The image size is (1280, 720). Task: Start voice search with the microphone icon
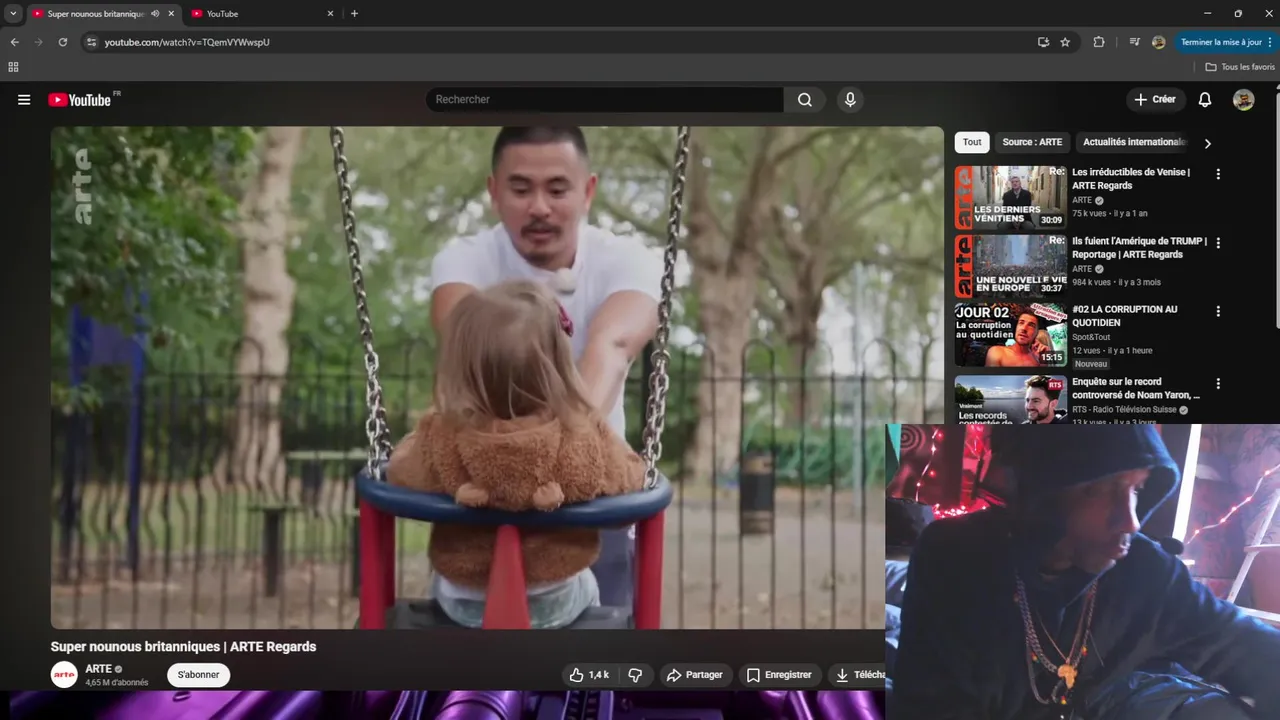click(x=850, y=100)
